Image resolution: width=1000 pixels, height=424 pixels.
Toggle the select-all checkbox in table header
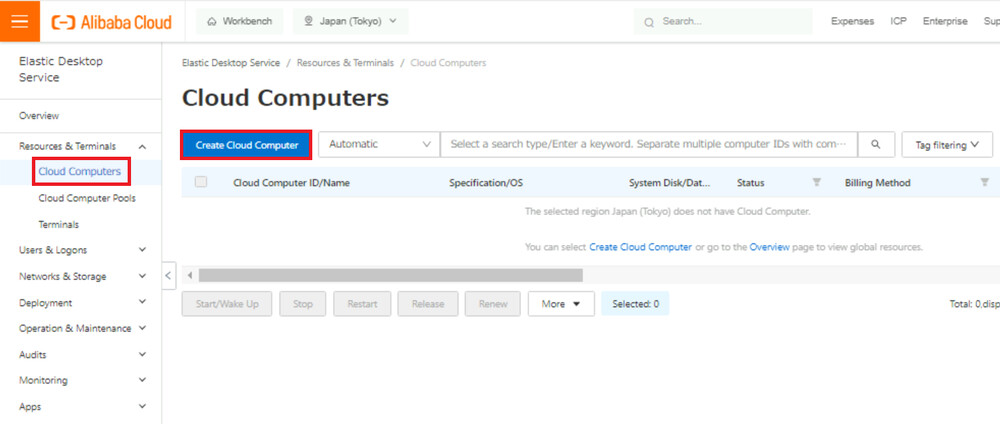(201, 182)
